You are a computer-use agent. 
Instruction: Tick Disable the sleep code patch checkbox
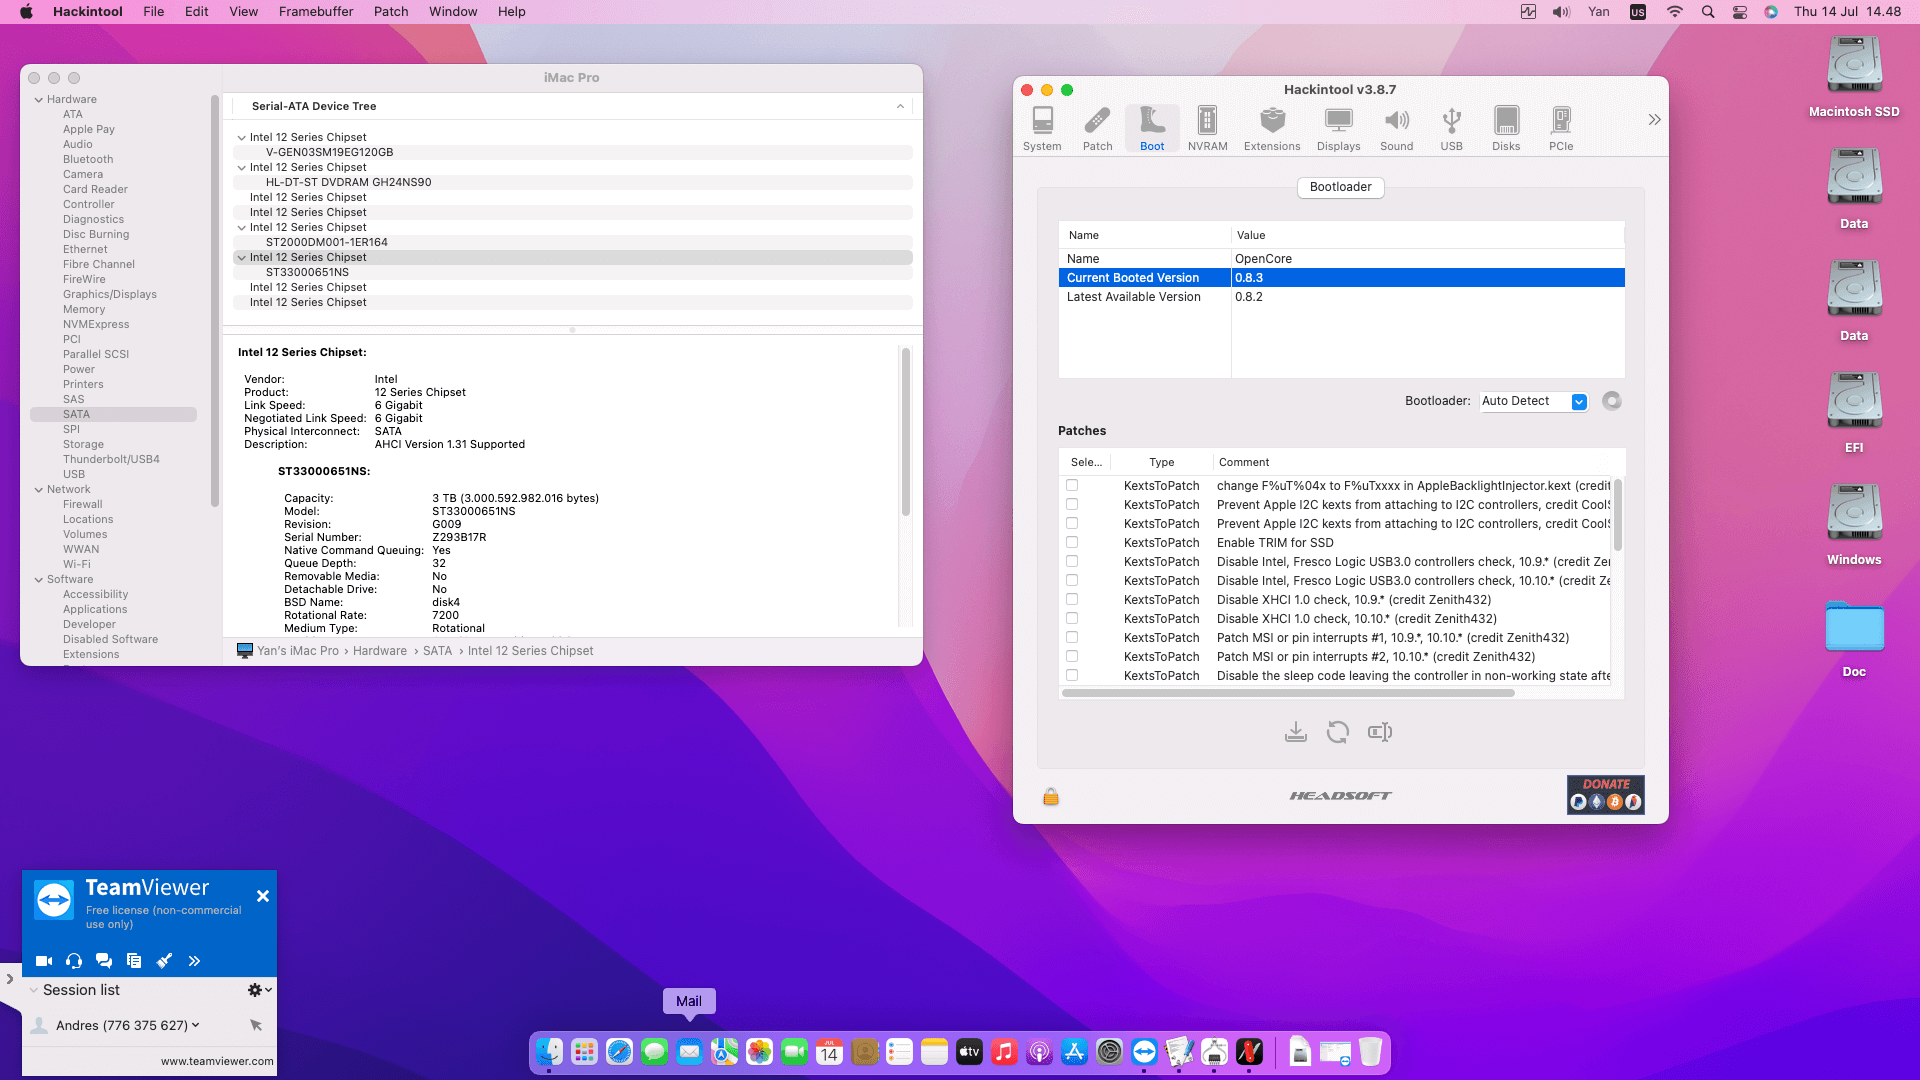(x=1072, y=676)
